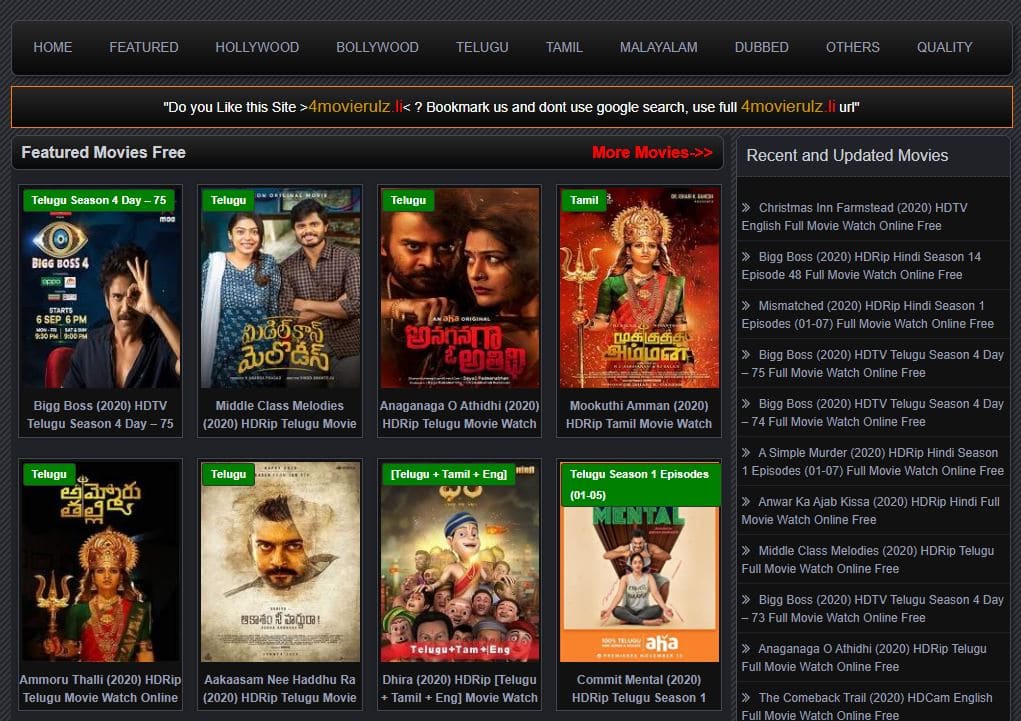Open the Aakaasam Nee Haddhu Ra poster
The image size is (1021, 721).
click(x=280, y=562)
